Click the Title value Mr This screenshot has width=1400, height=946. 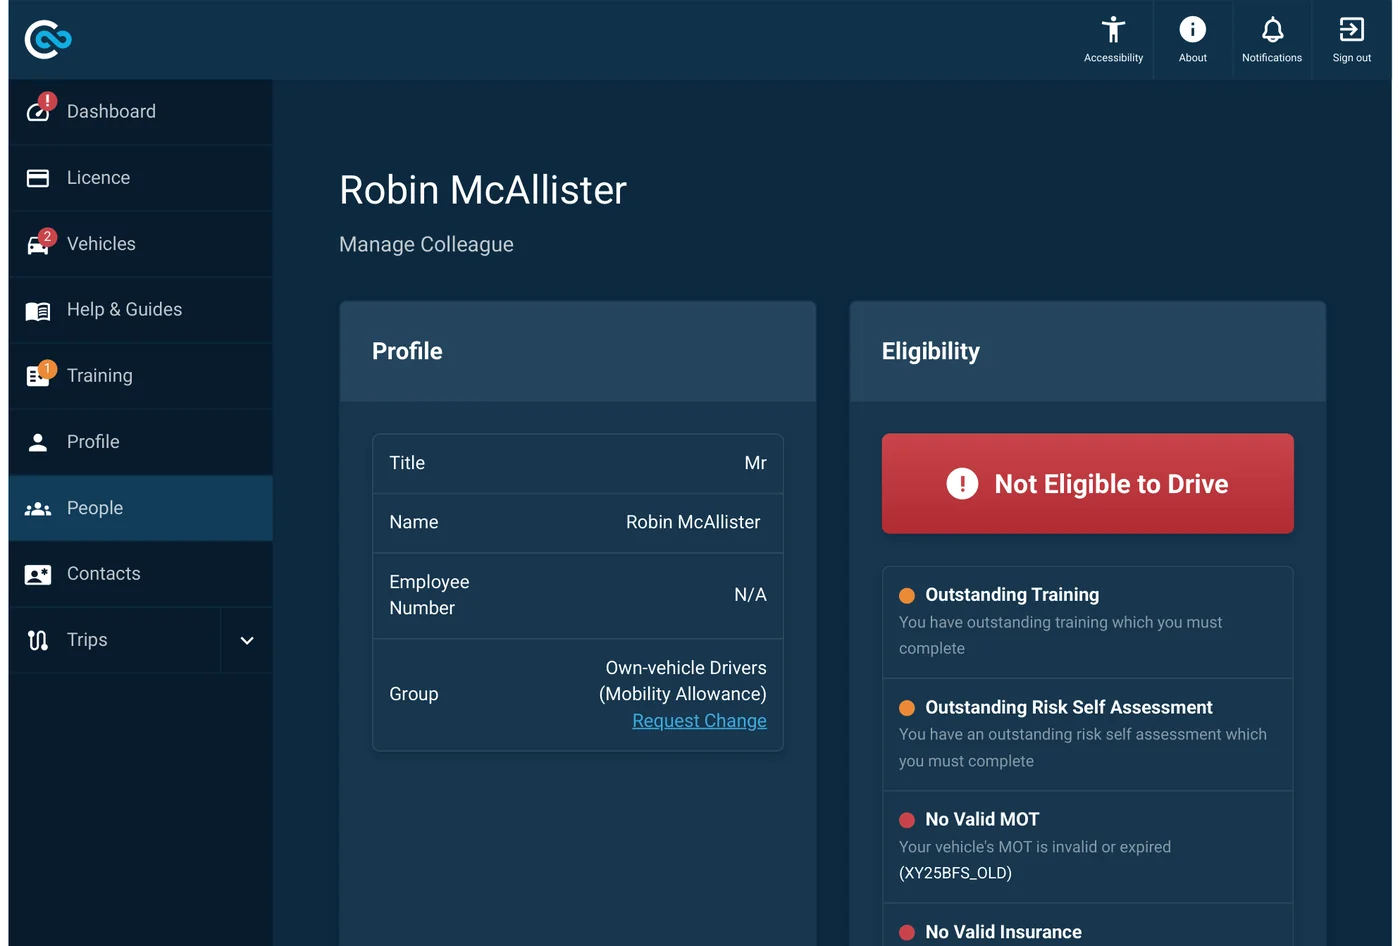(x=755, y=463)
